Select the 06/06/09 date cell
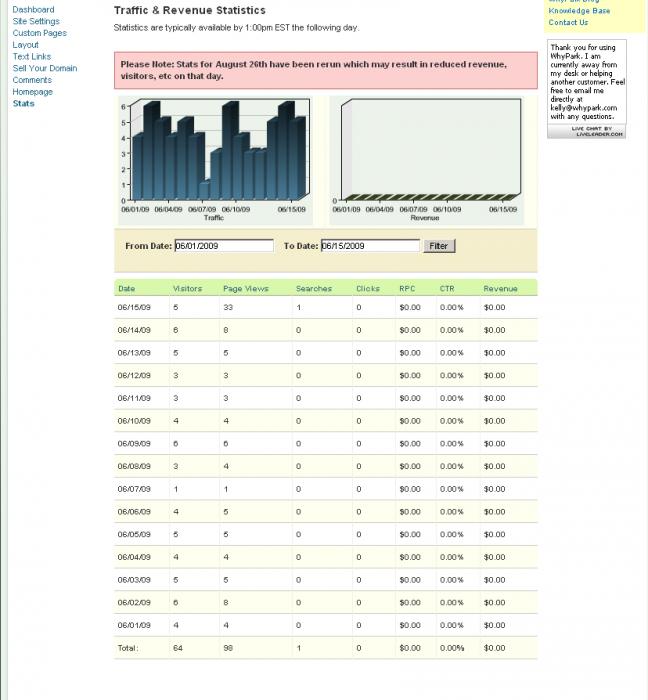648x700 pixels. (x=134, y=512)
